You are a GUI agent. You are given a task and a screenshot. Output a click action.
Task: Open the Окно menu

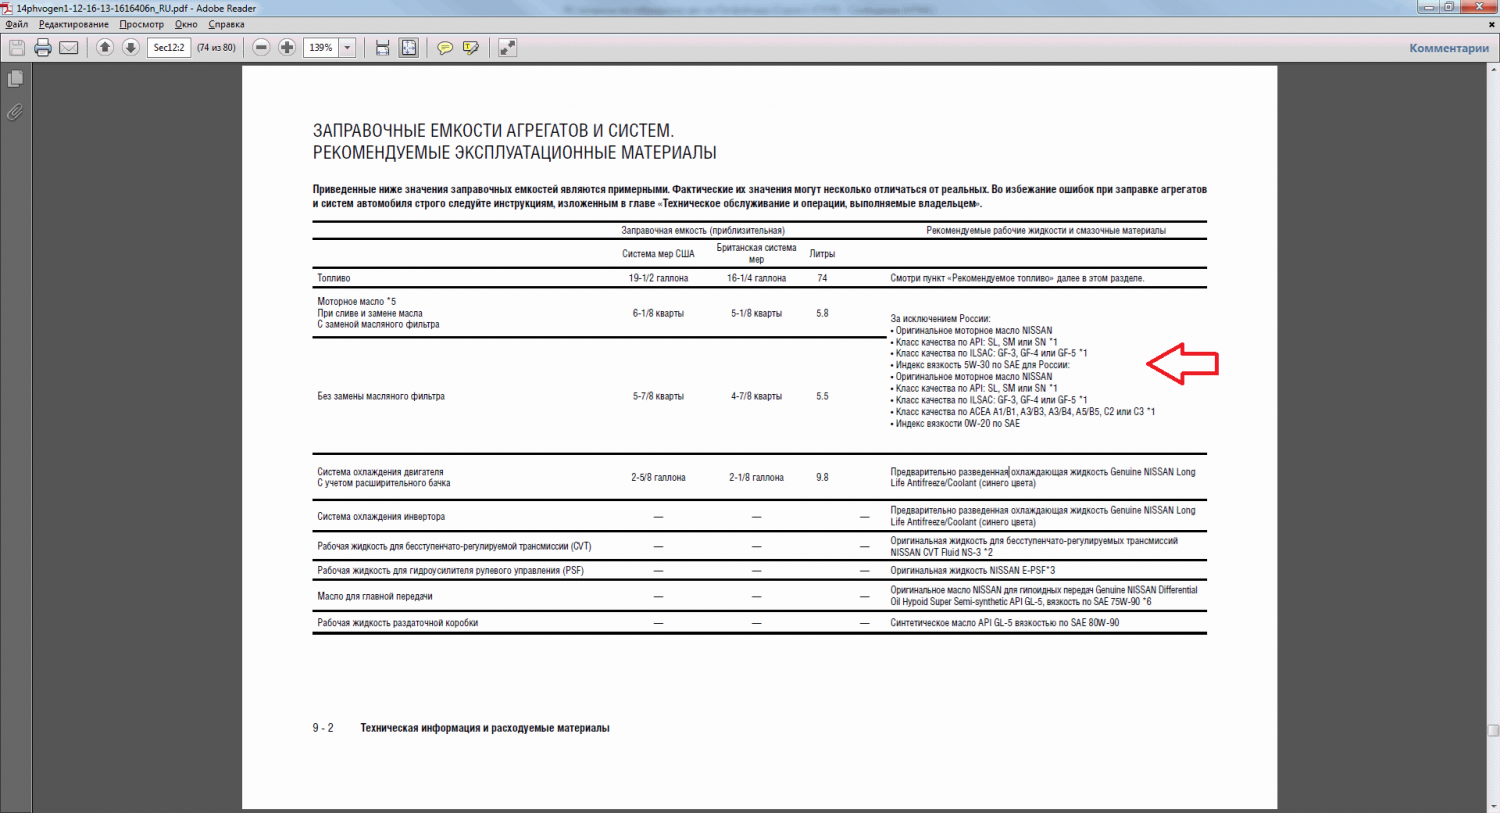tap(186, 24)
